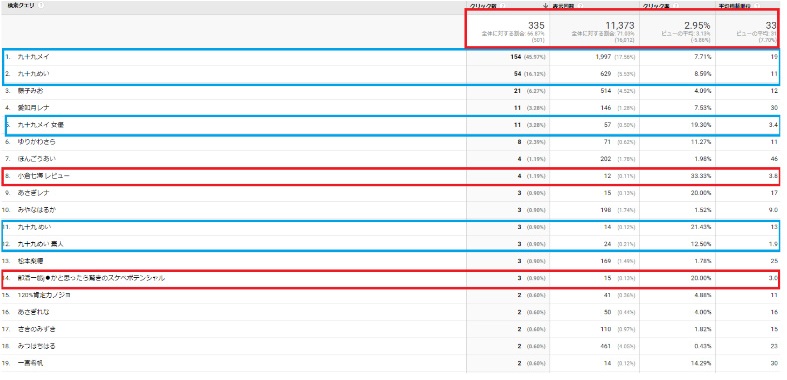Screen dimensions: 787x380
Task: Click help icon beside 検索クエリ header
Action: click(41, 6)
